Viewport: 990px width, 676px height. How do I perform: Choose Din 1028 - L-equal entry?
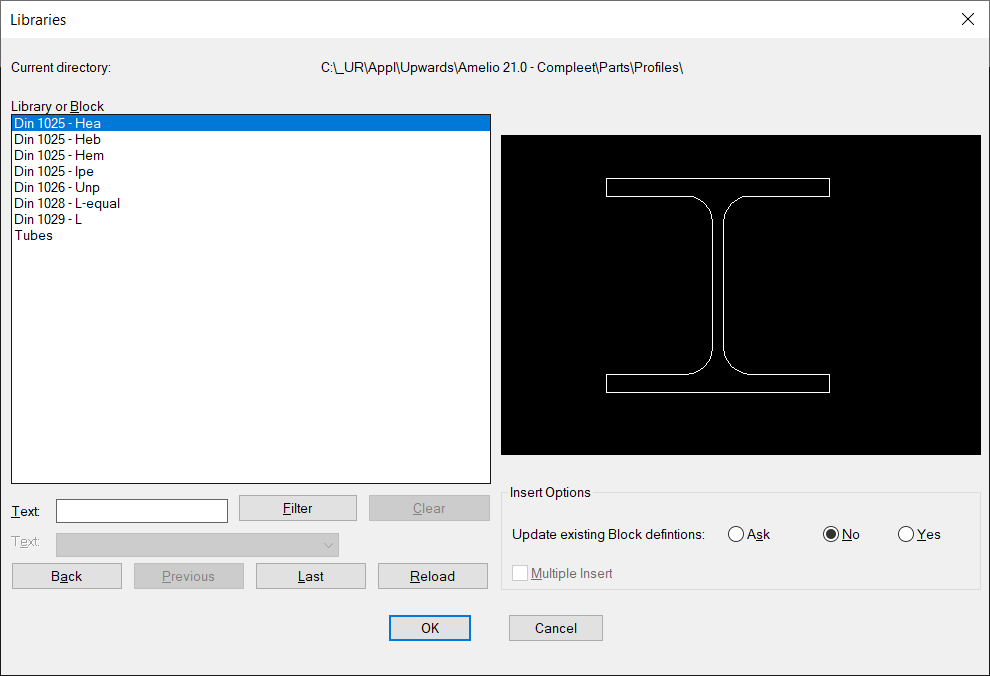[x=251, y=203]
